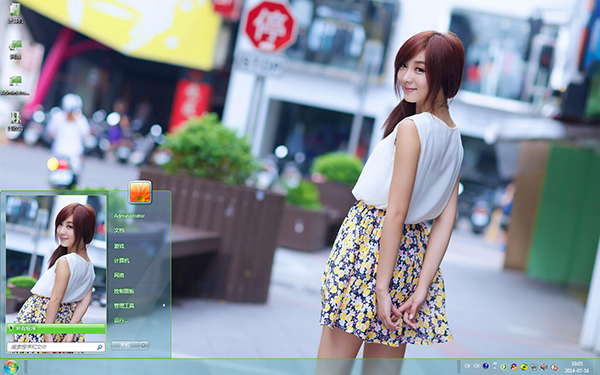Image resolution: width=600 pixels, height=375 pixels.
Task: Click the QQ penguin tray icon
Action: [514, 367]
